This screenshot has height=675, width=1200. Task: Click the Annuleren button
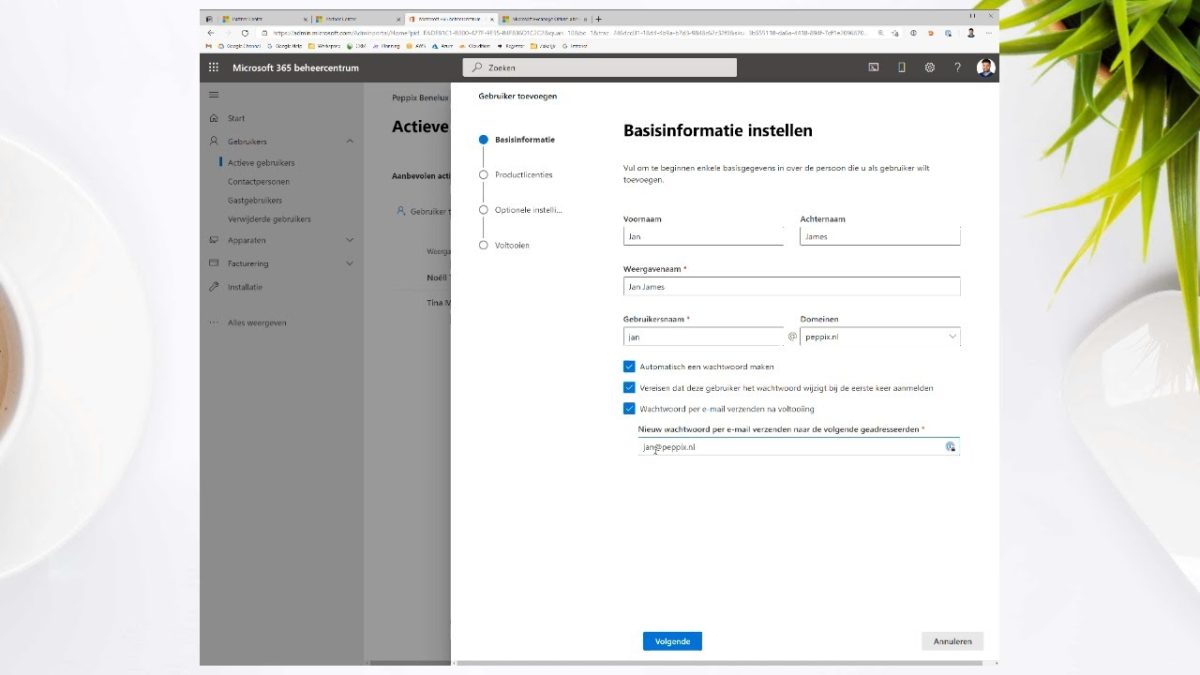click(x=951, y=641)
